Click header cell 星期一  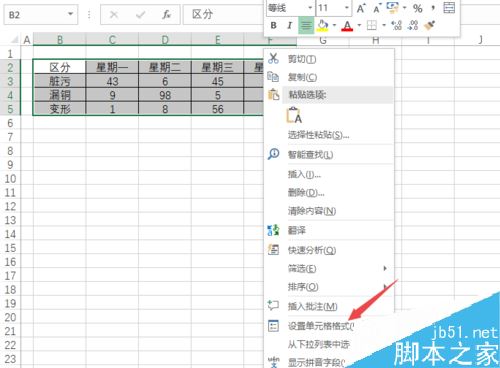point(112,67)
